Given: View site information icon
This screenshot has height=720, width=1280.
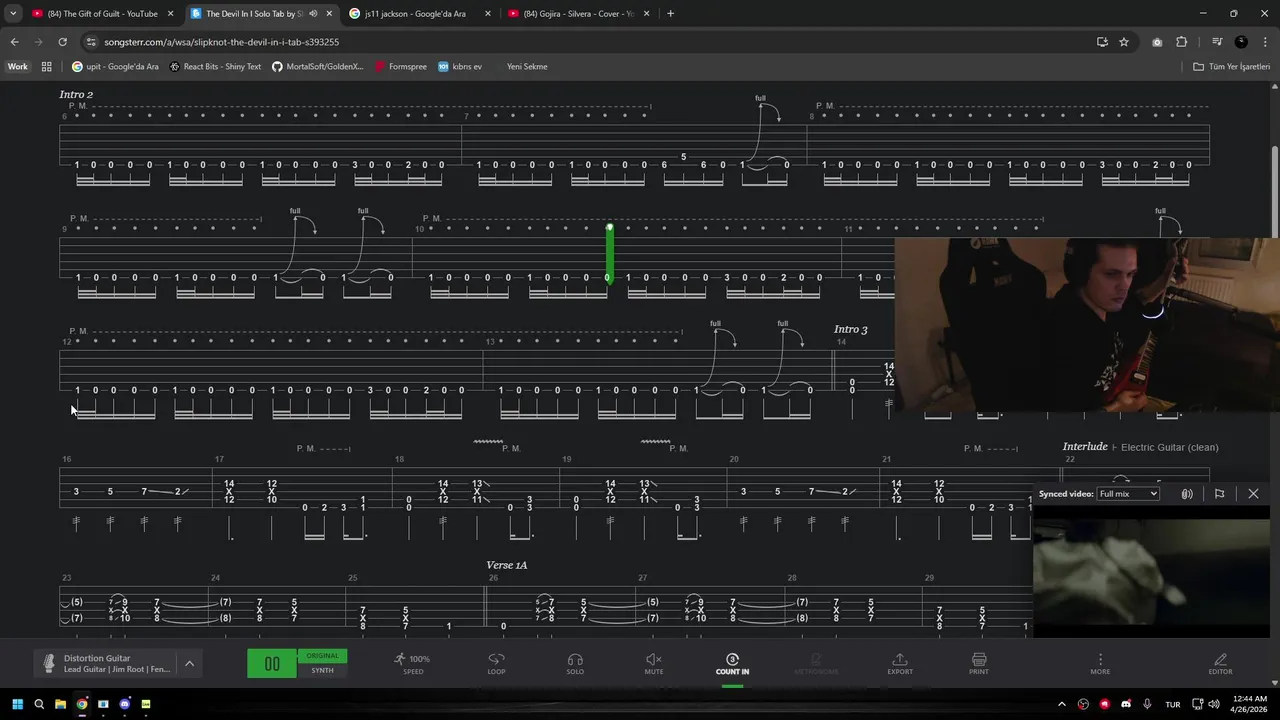Looking at the screenshot, I should click(x=91, y=42).
